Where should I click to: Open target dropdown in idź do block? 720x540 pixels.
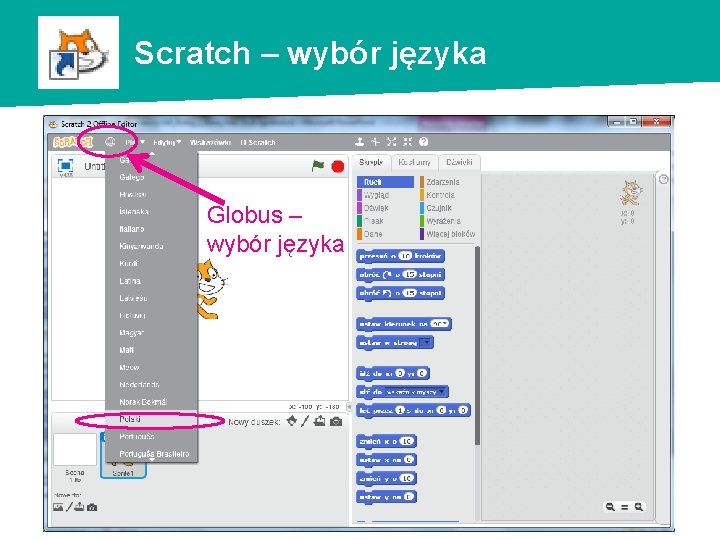click(442, 392)
